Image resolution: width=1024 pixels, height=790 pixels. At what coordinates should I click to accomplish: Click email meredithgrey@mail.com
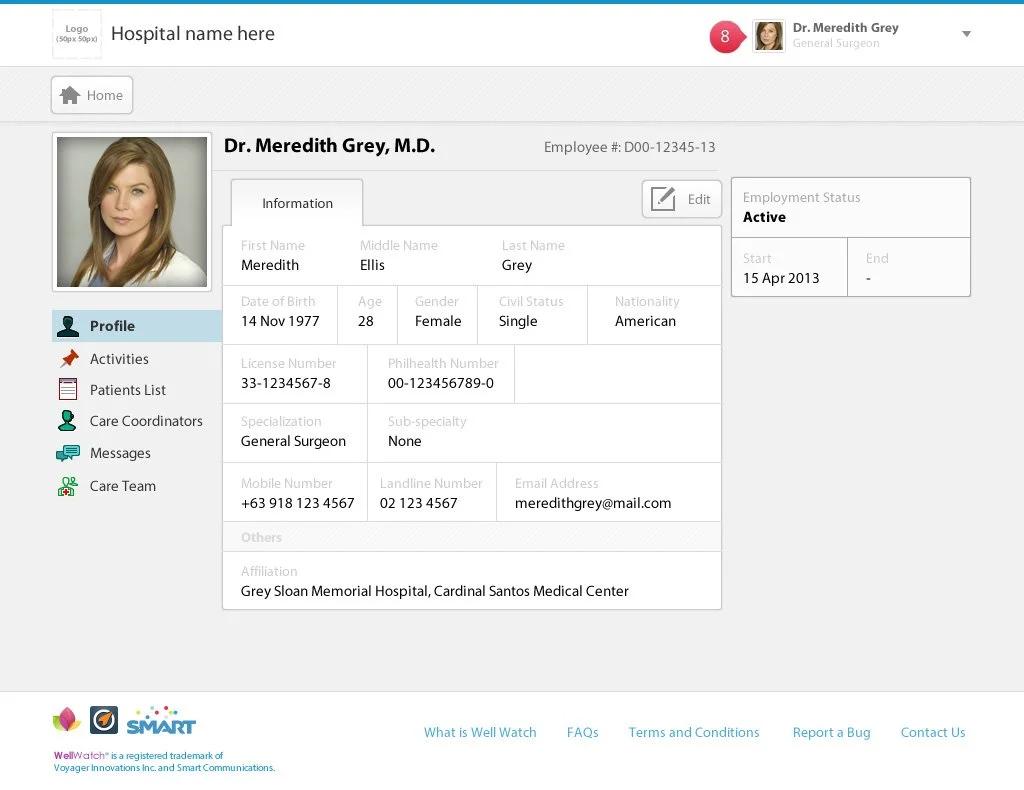(593, 503)
